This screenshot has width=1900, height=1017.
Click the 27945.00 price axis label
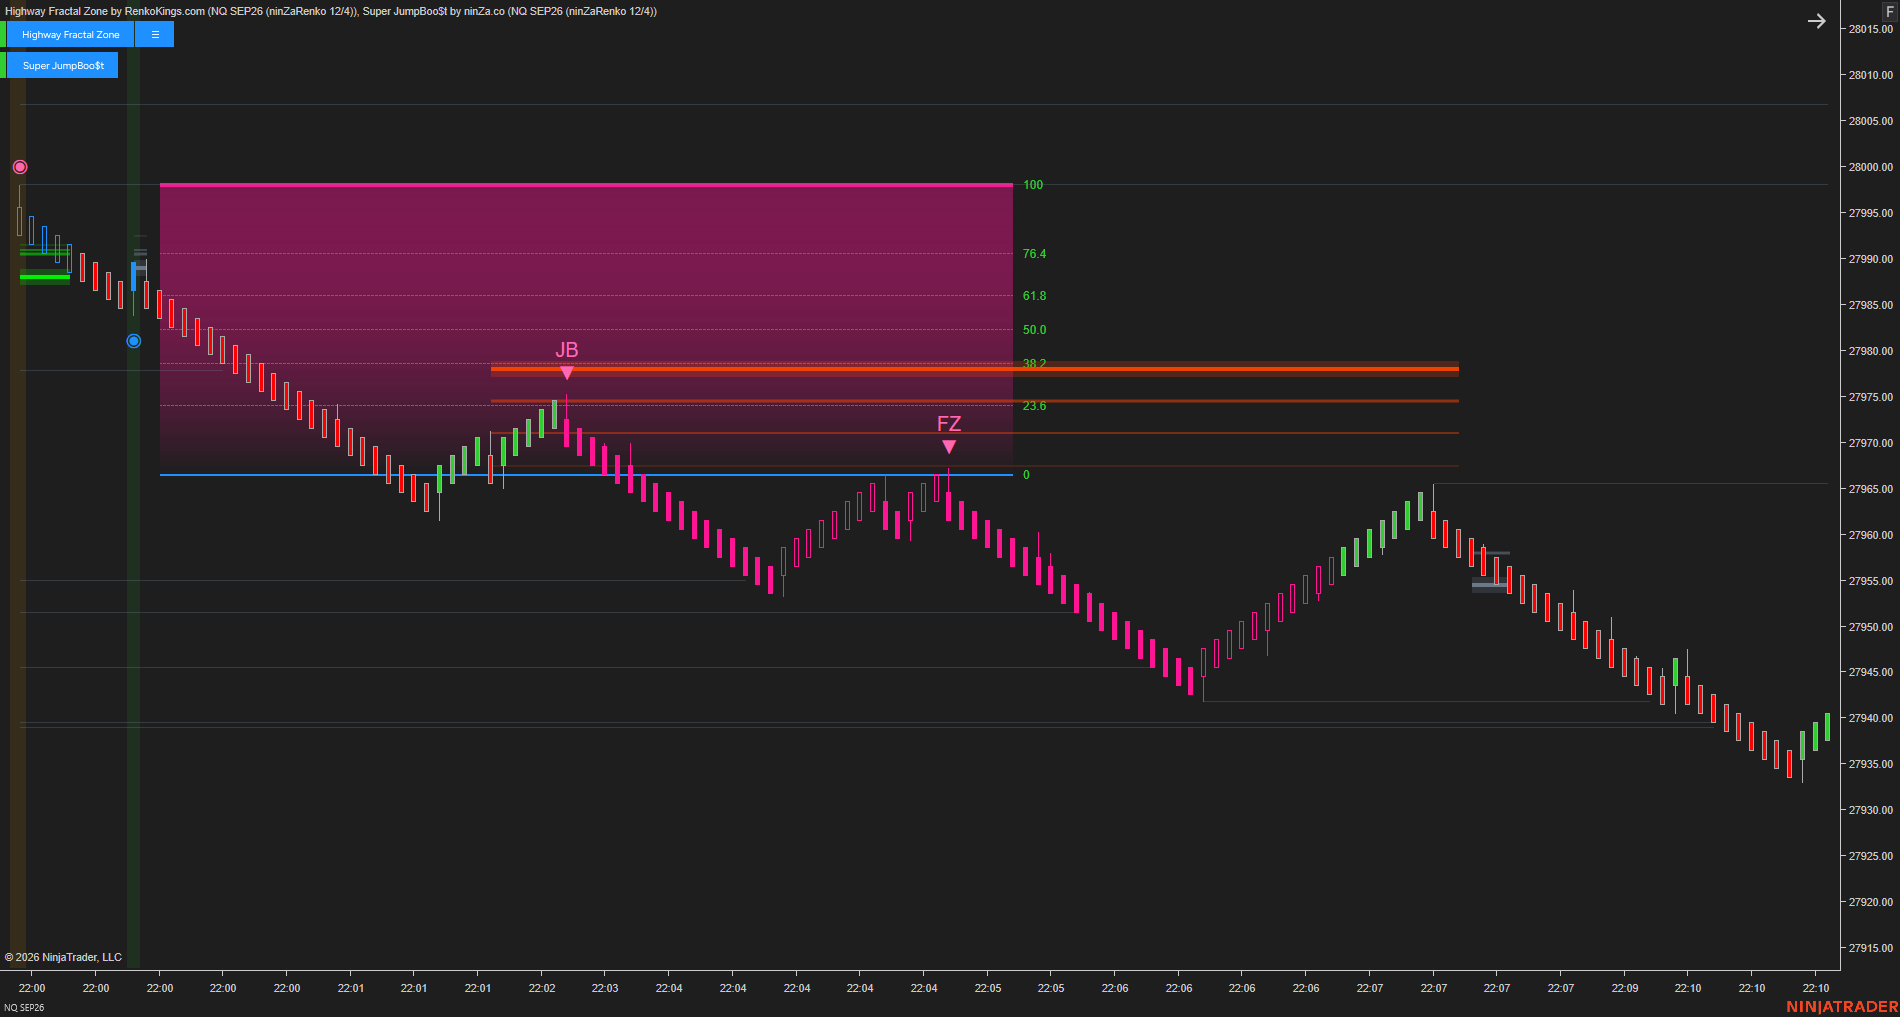click(1870, 672)
